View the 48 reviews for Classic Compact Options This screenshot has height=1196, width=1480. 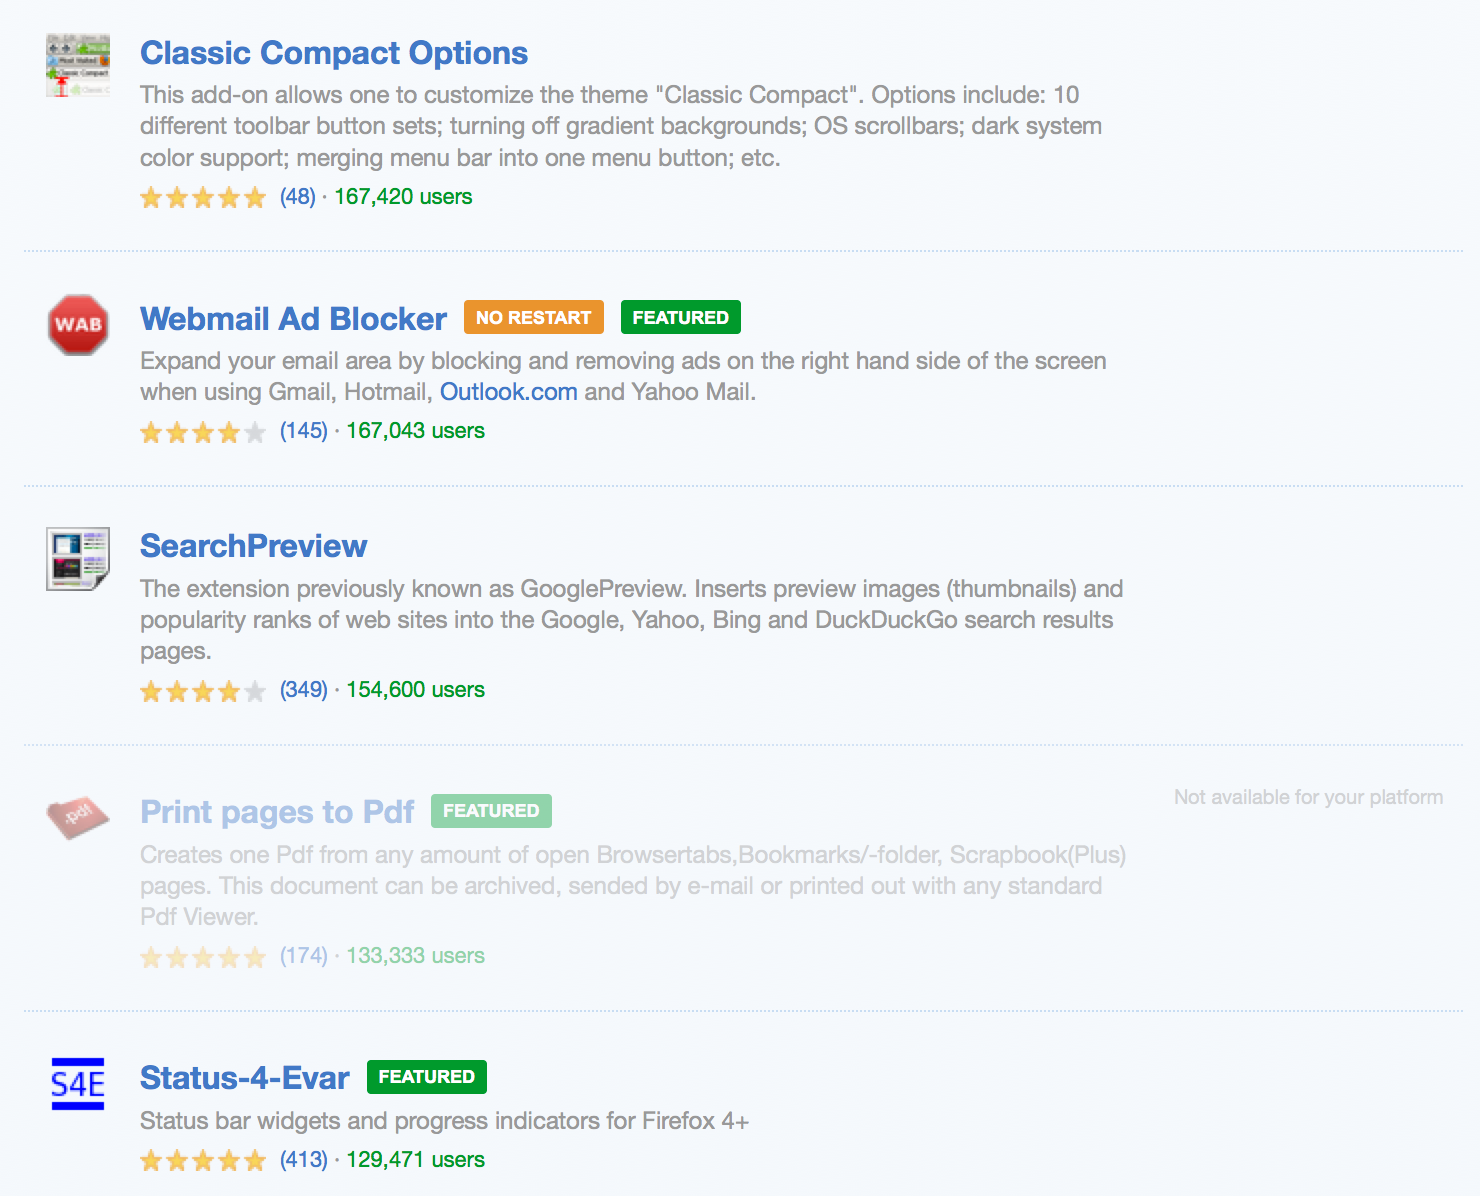298,197
